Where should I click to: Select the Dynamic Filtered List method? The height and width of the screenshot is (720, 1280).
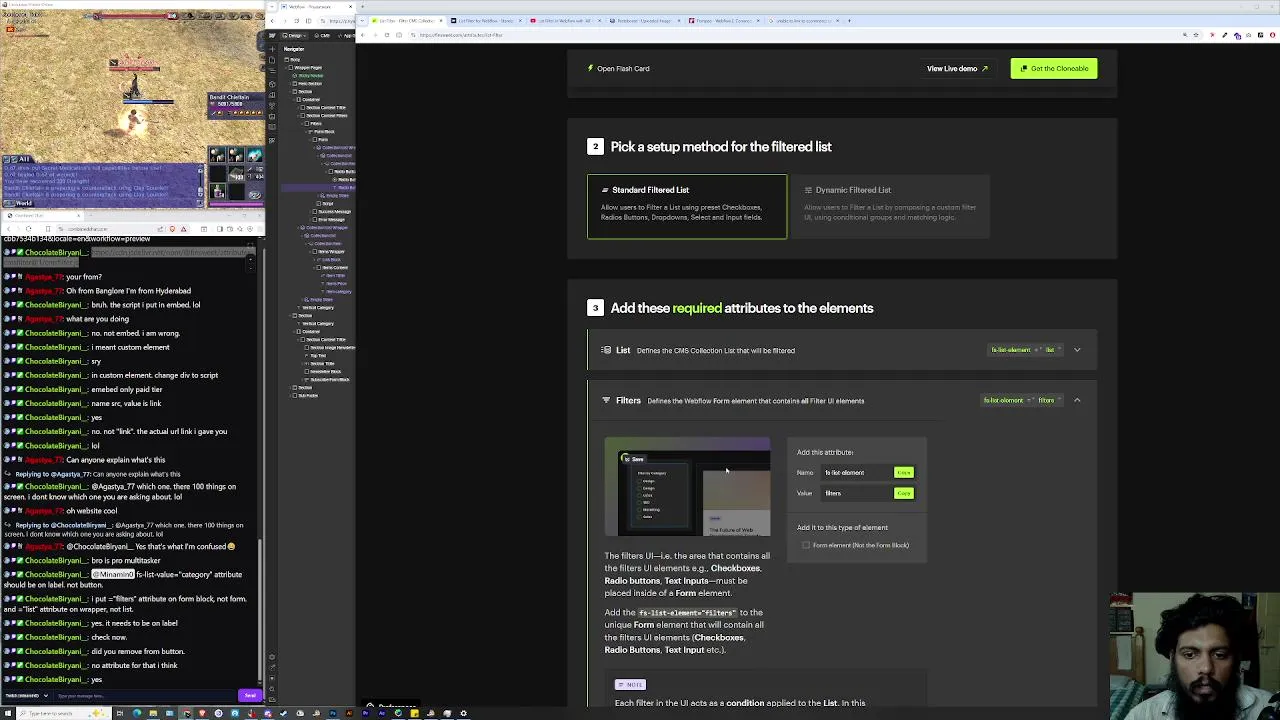pos(890,206)
